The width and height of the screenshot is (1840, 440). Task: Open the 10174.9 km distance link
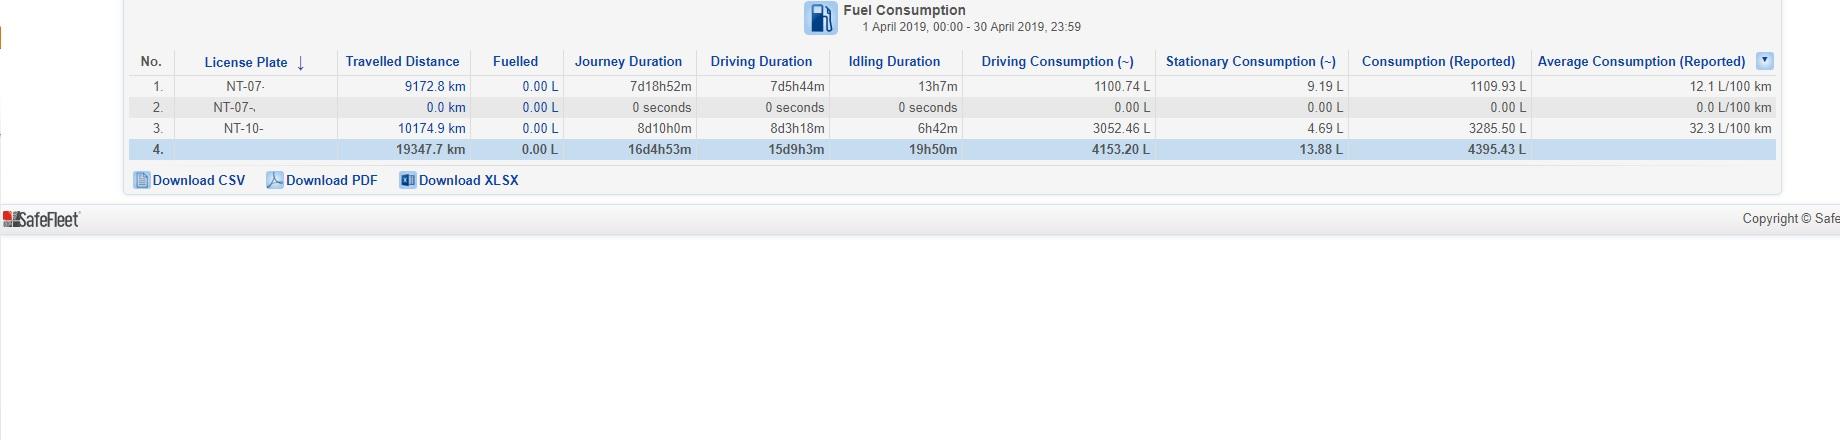(x=431, y=129)
